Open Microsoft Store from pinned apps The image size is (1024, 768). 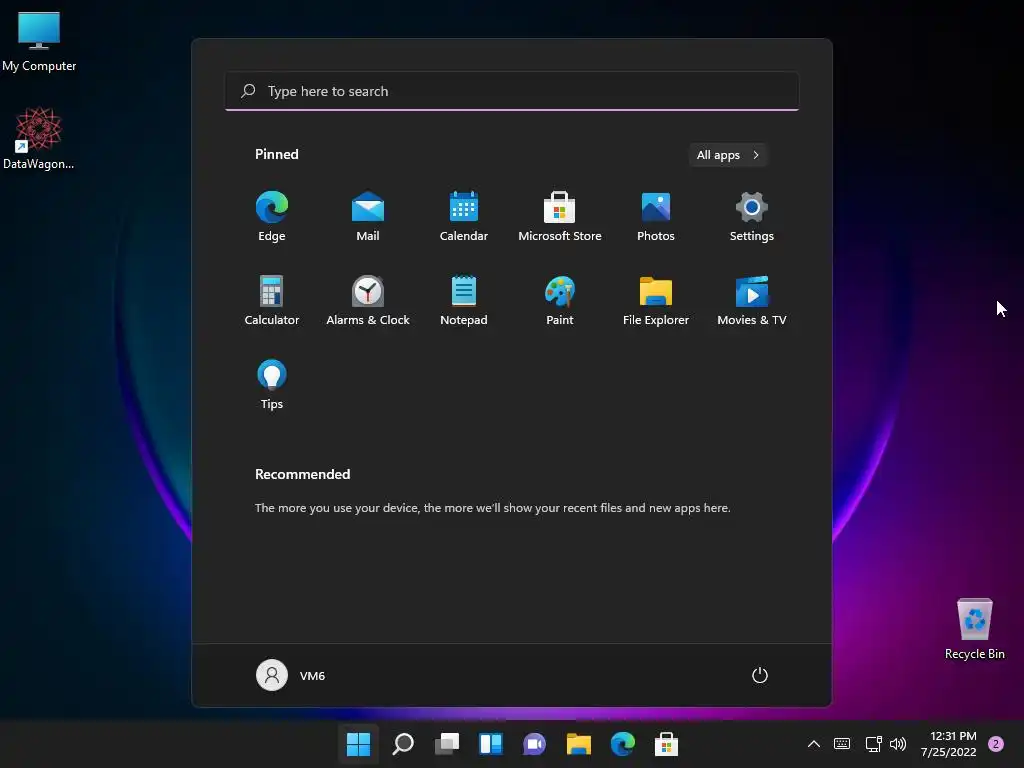coord(560,217)
